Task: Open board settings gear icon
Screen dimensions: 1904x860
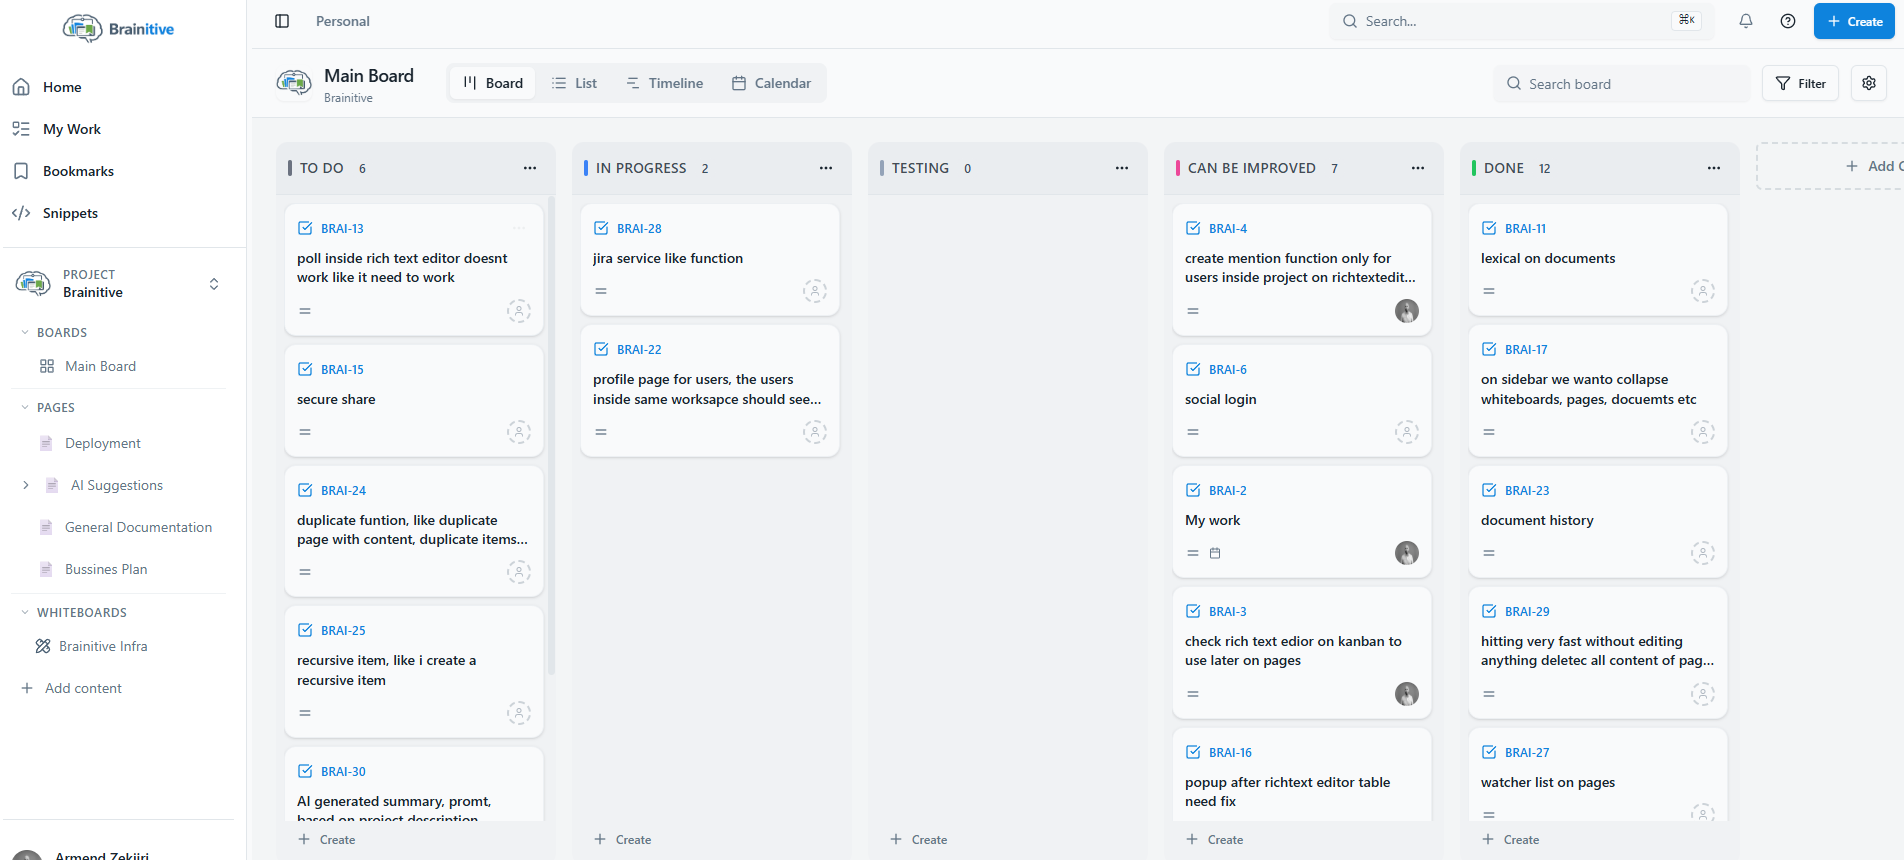Action: point(1869,83)
